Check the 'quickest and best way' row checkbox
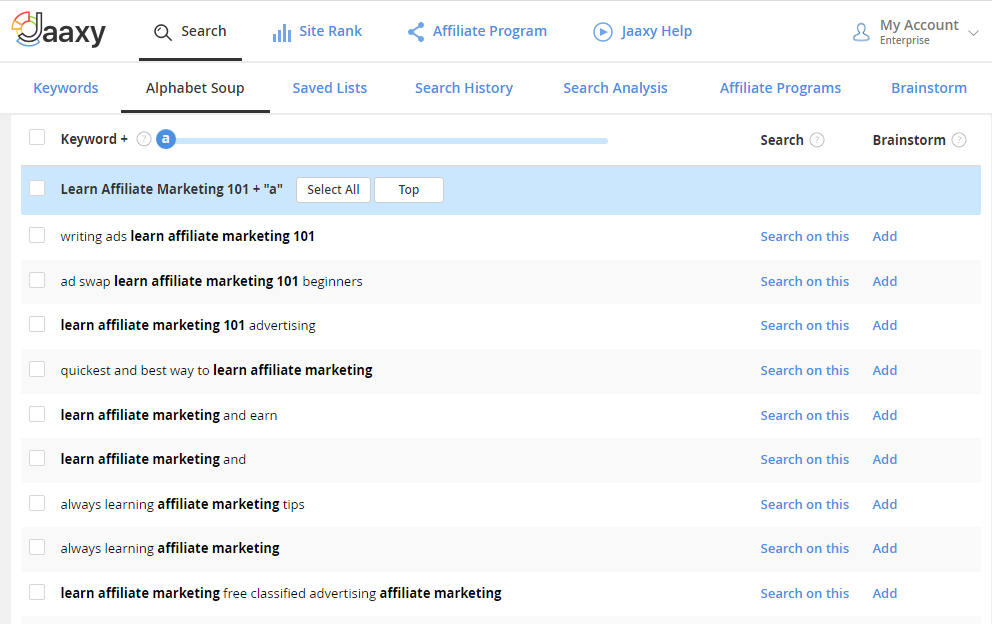992x624 pixels. [37, 370]
